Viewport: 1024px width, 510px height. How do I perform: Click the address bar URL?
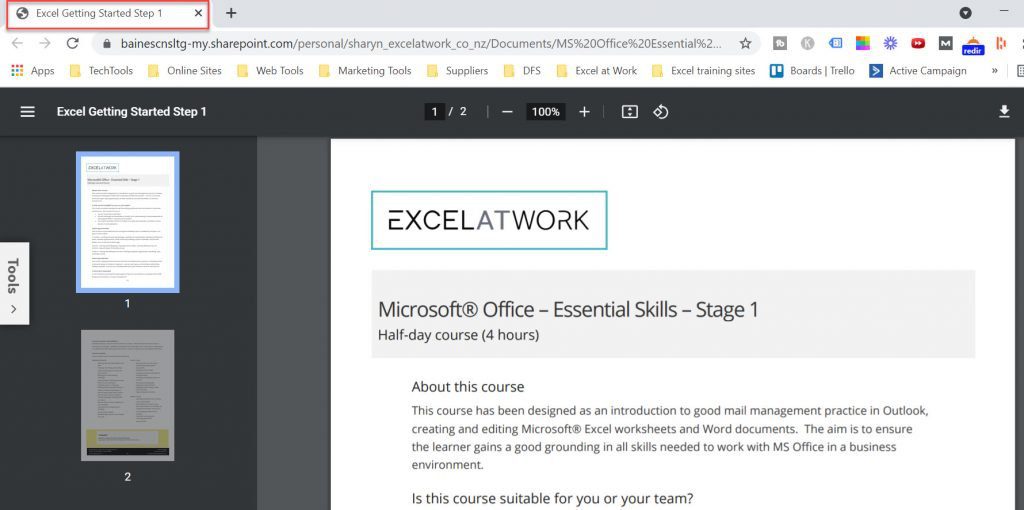[x=421, y=43]
